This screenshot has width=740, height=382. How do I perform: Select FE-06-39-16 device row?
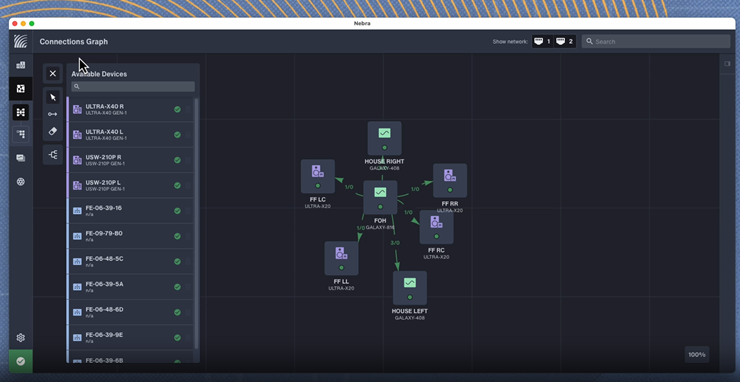131,211
